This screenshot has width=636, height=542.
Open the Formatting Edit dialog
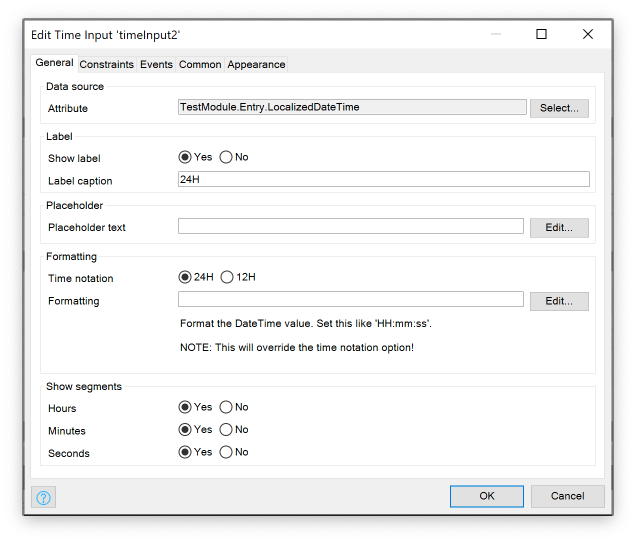pyautogui.click(x=559, y=301)
